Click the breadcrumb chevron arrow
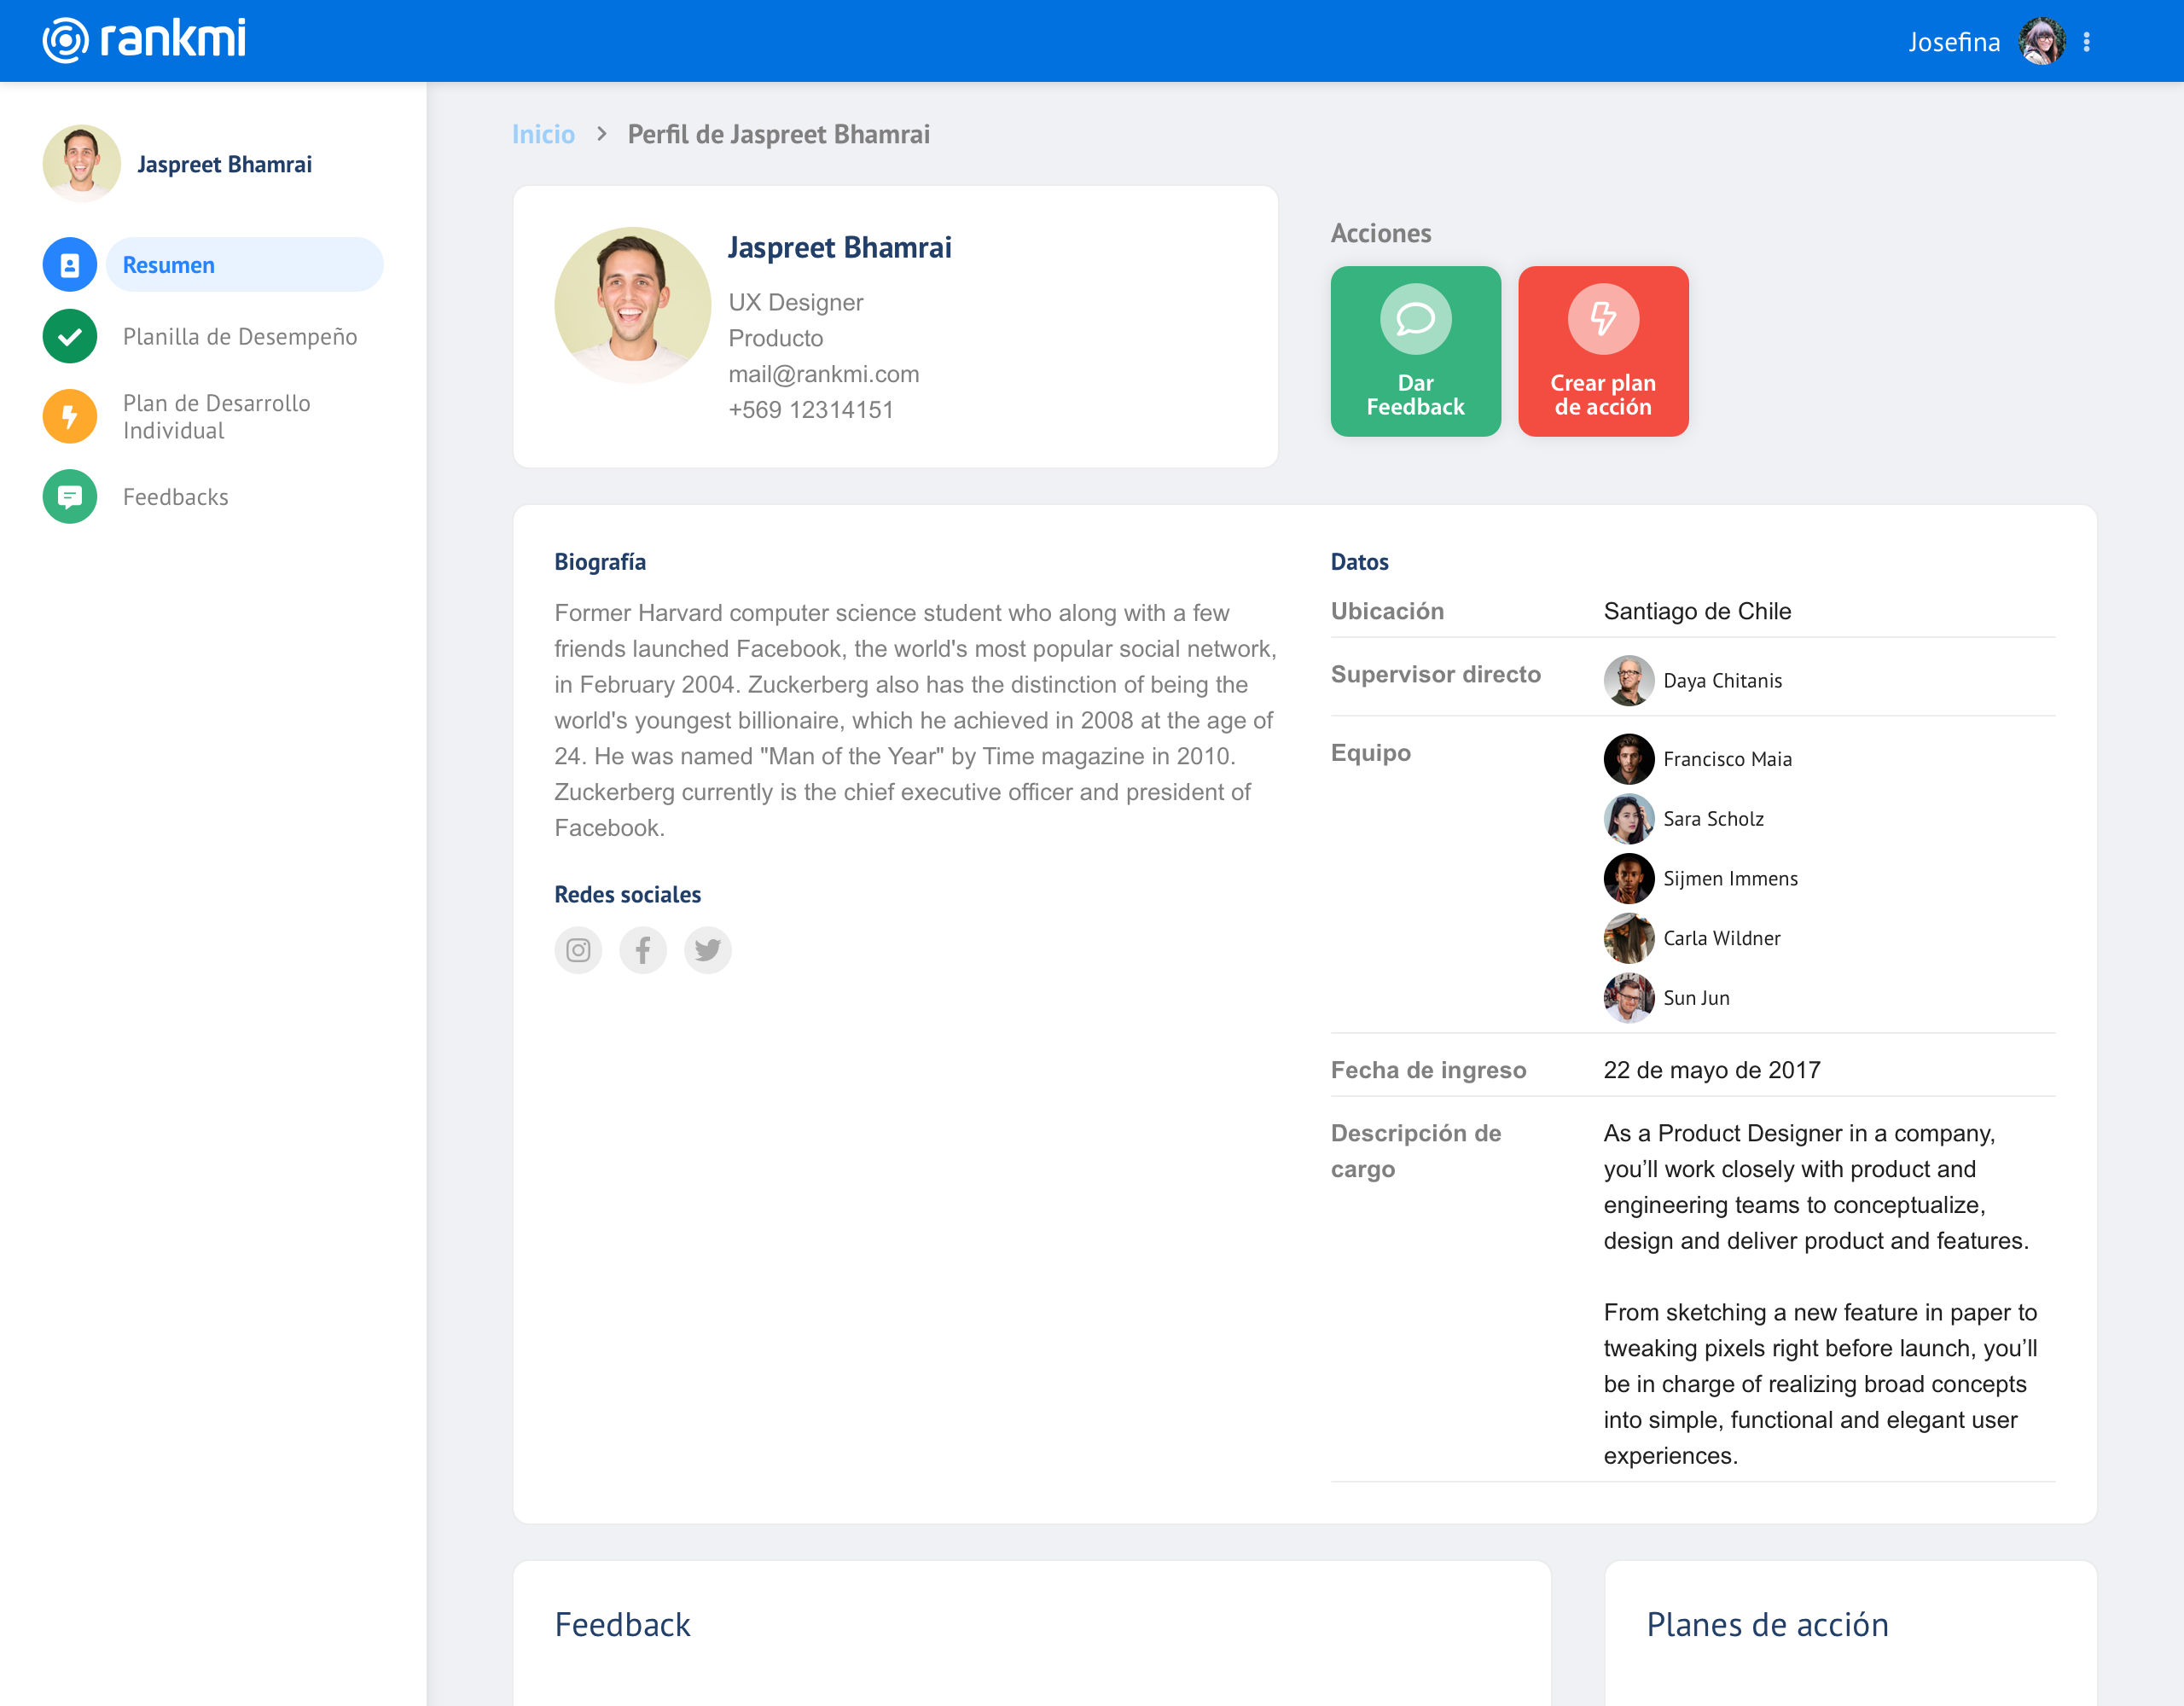 point(601,134)
